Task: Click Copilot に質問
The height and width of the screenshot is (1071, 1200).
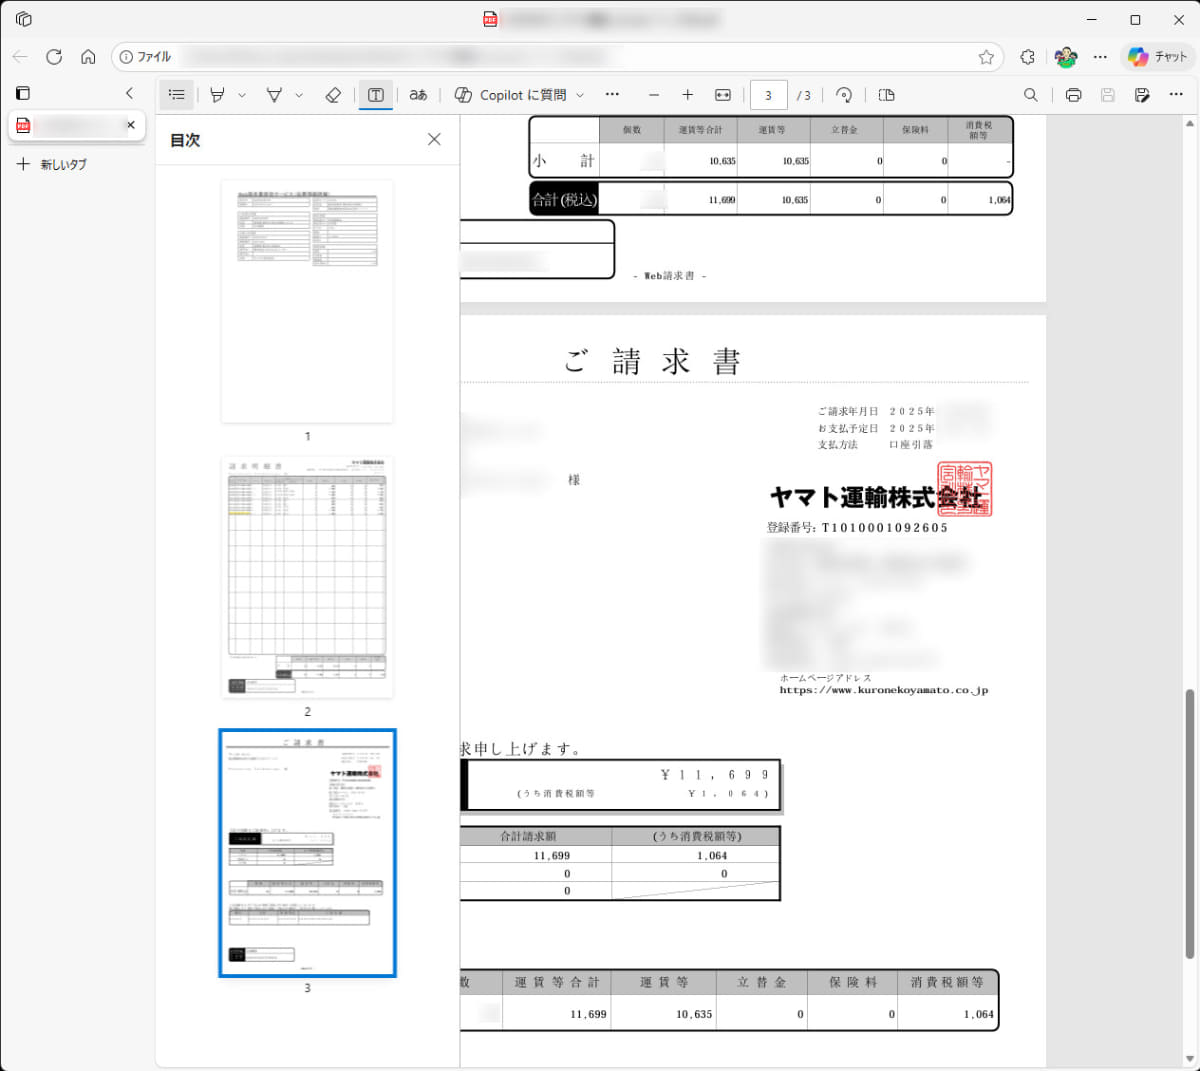Action: [510, 95]
